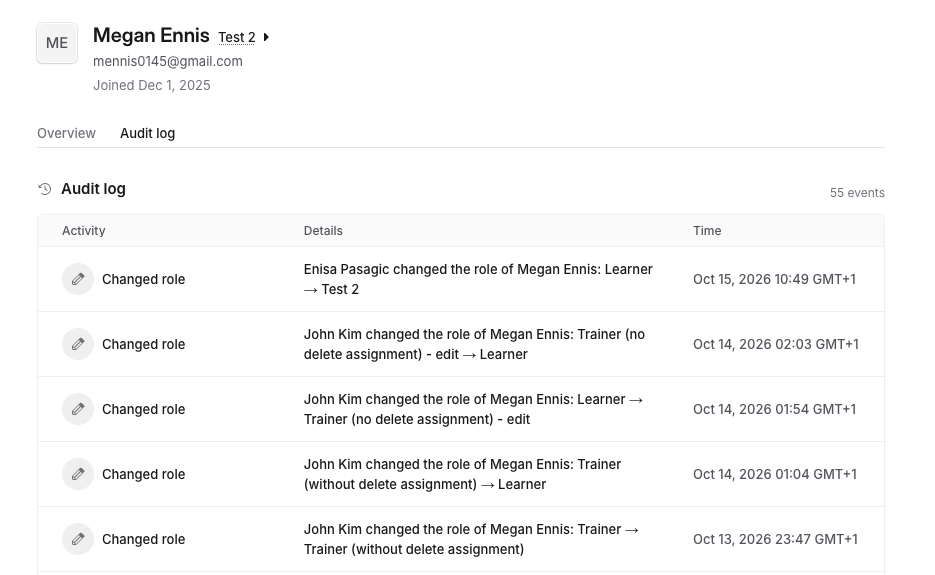The width and height of the screenshot is (935, 575).
Task: Click details Trainer (without delete assignment) → Learner
Action: 463,474
